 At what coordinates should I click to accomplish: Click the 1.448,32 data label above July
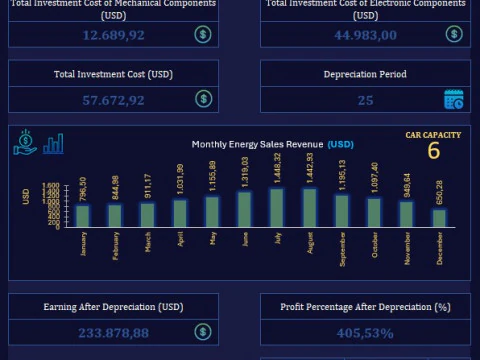(277, 168)
